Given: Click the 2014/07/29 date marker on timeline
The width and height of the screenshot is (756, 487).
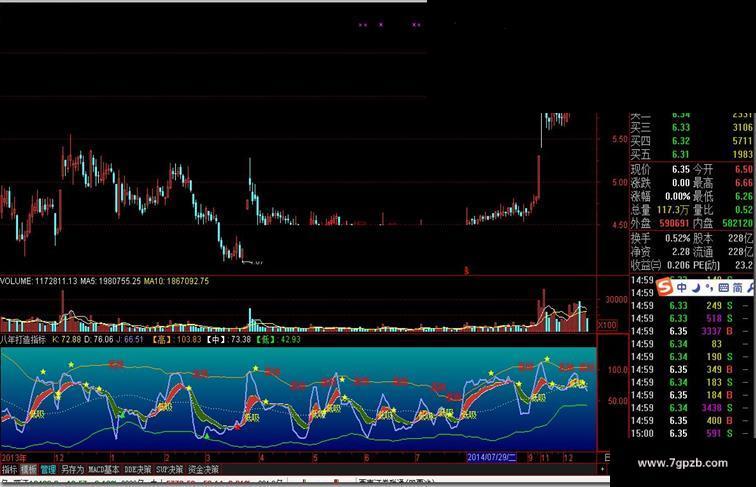Looking at the screenshot, I should [x=491, y=457].
